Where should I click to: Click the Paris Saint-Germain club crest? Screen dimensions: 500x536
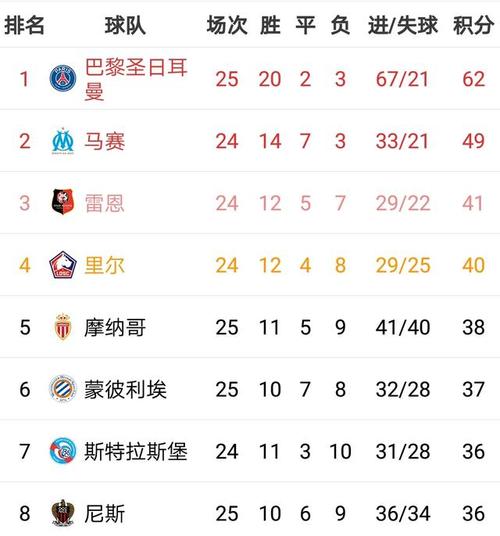tap(63, 79)
